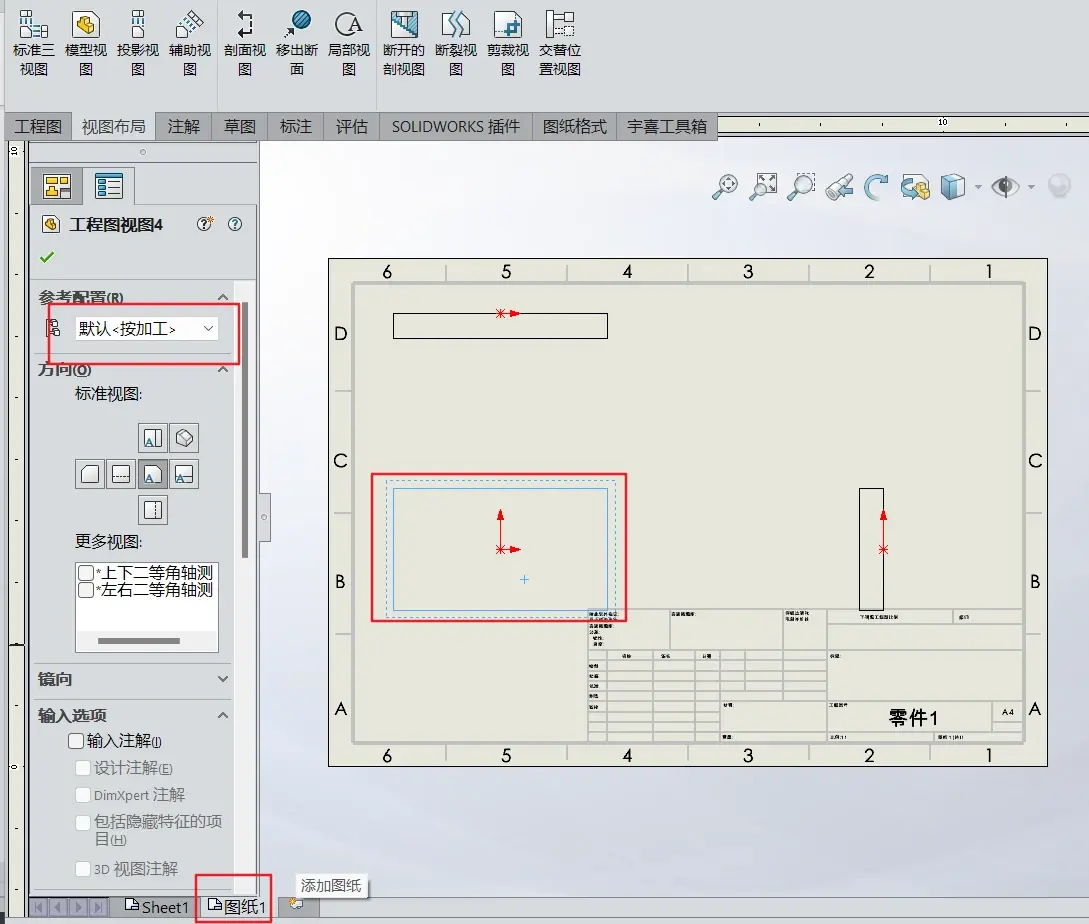Select the last standard view button in the middle row
1089x924 pixels.
click(184, 474)
